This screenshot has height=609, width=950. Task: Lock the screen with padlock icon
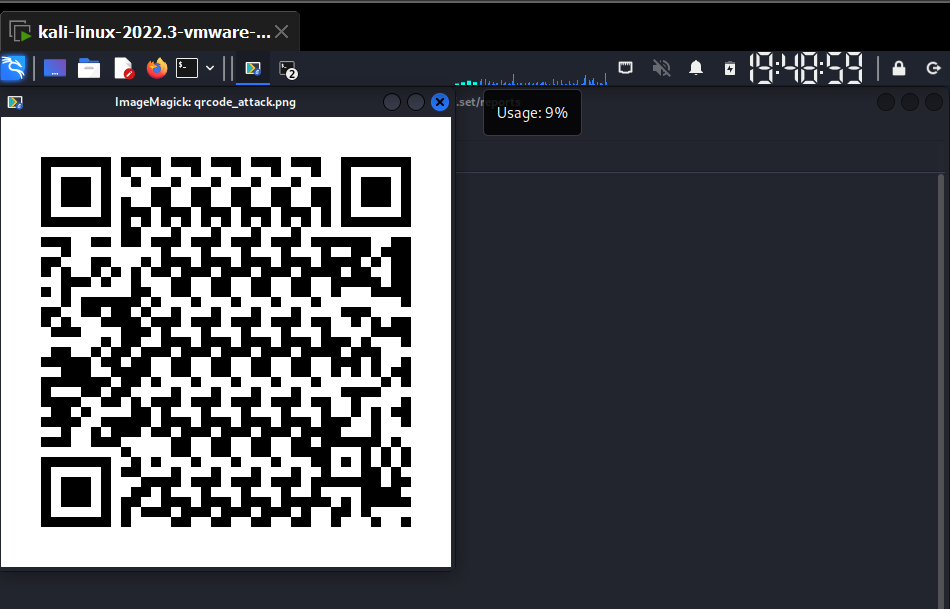tap(898, 68)
